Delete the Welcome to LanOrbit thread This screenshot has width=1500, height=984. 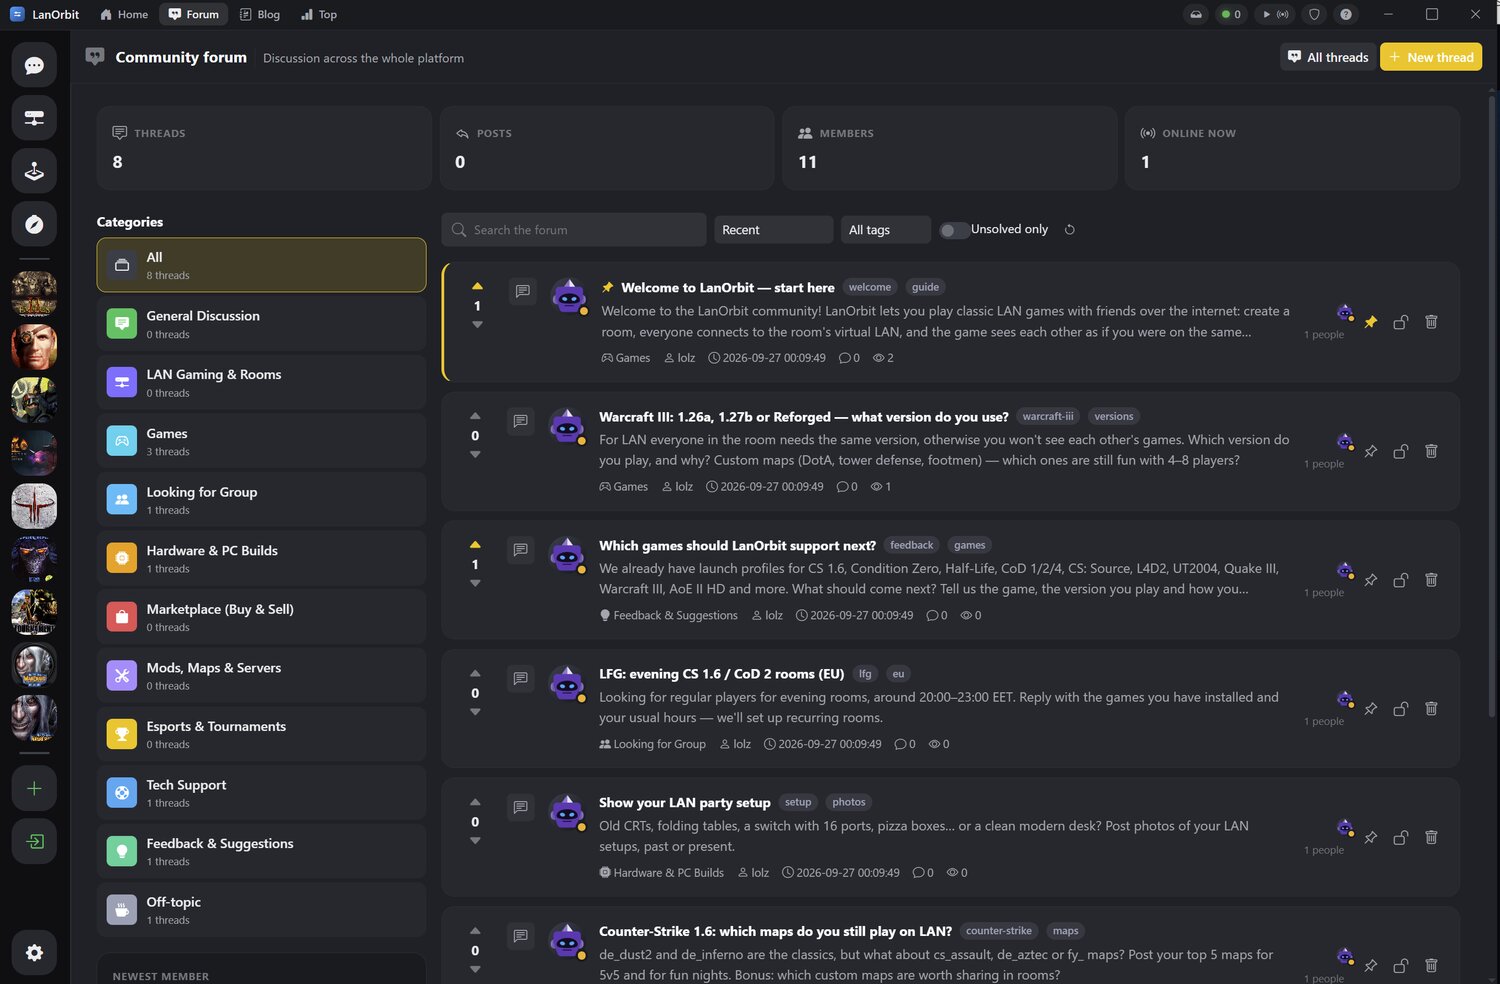(x=1431, y=322)
